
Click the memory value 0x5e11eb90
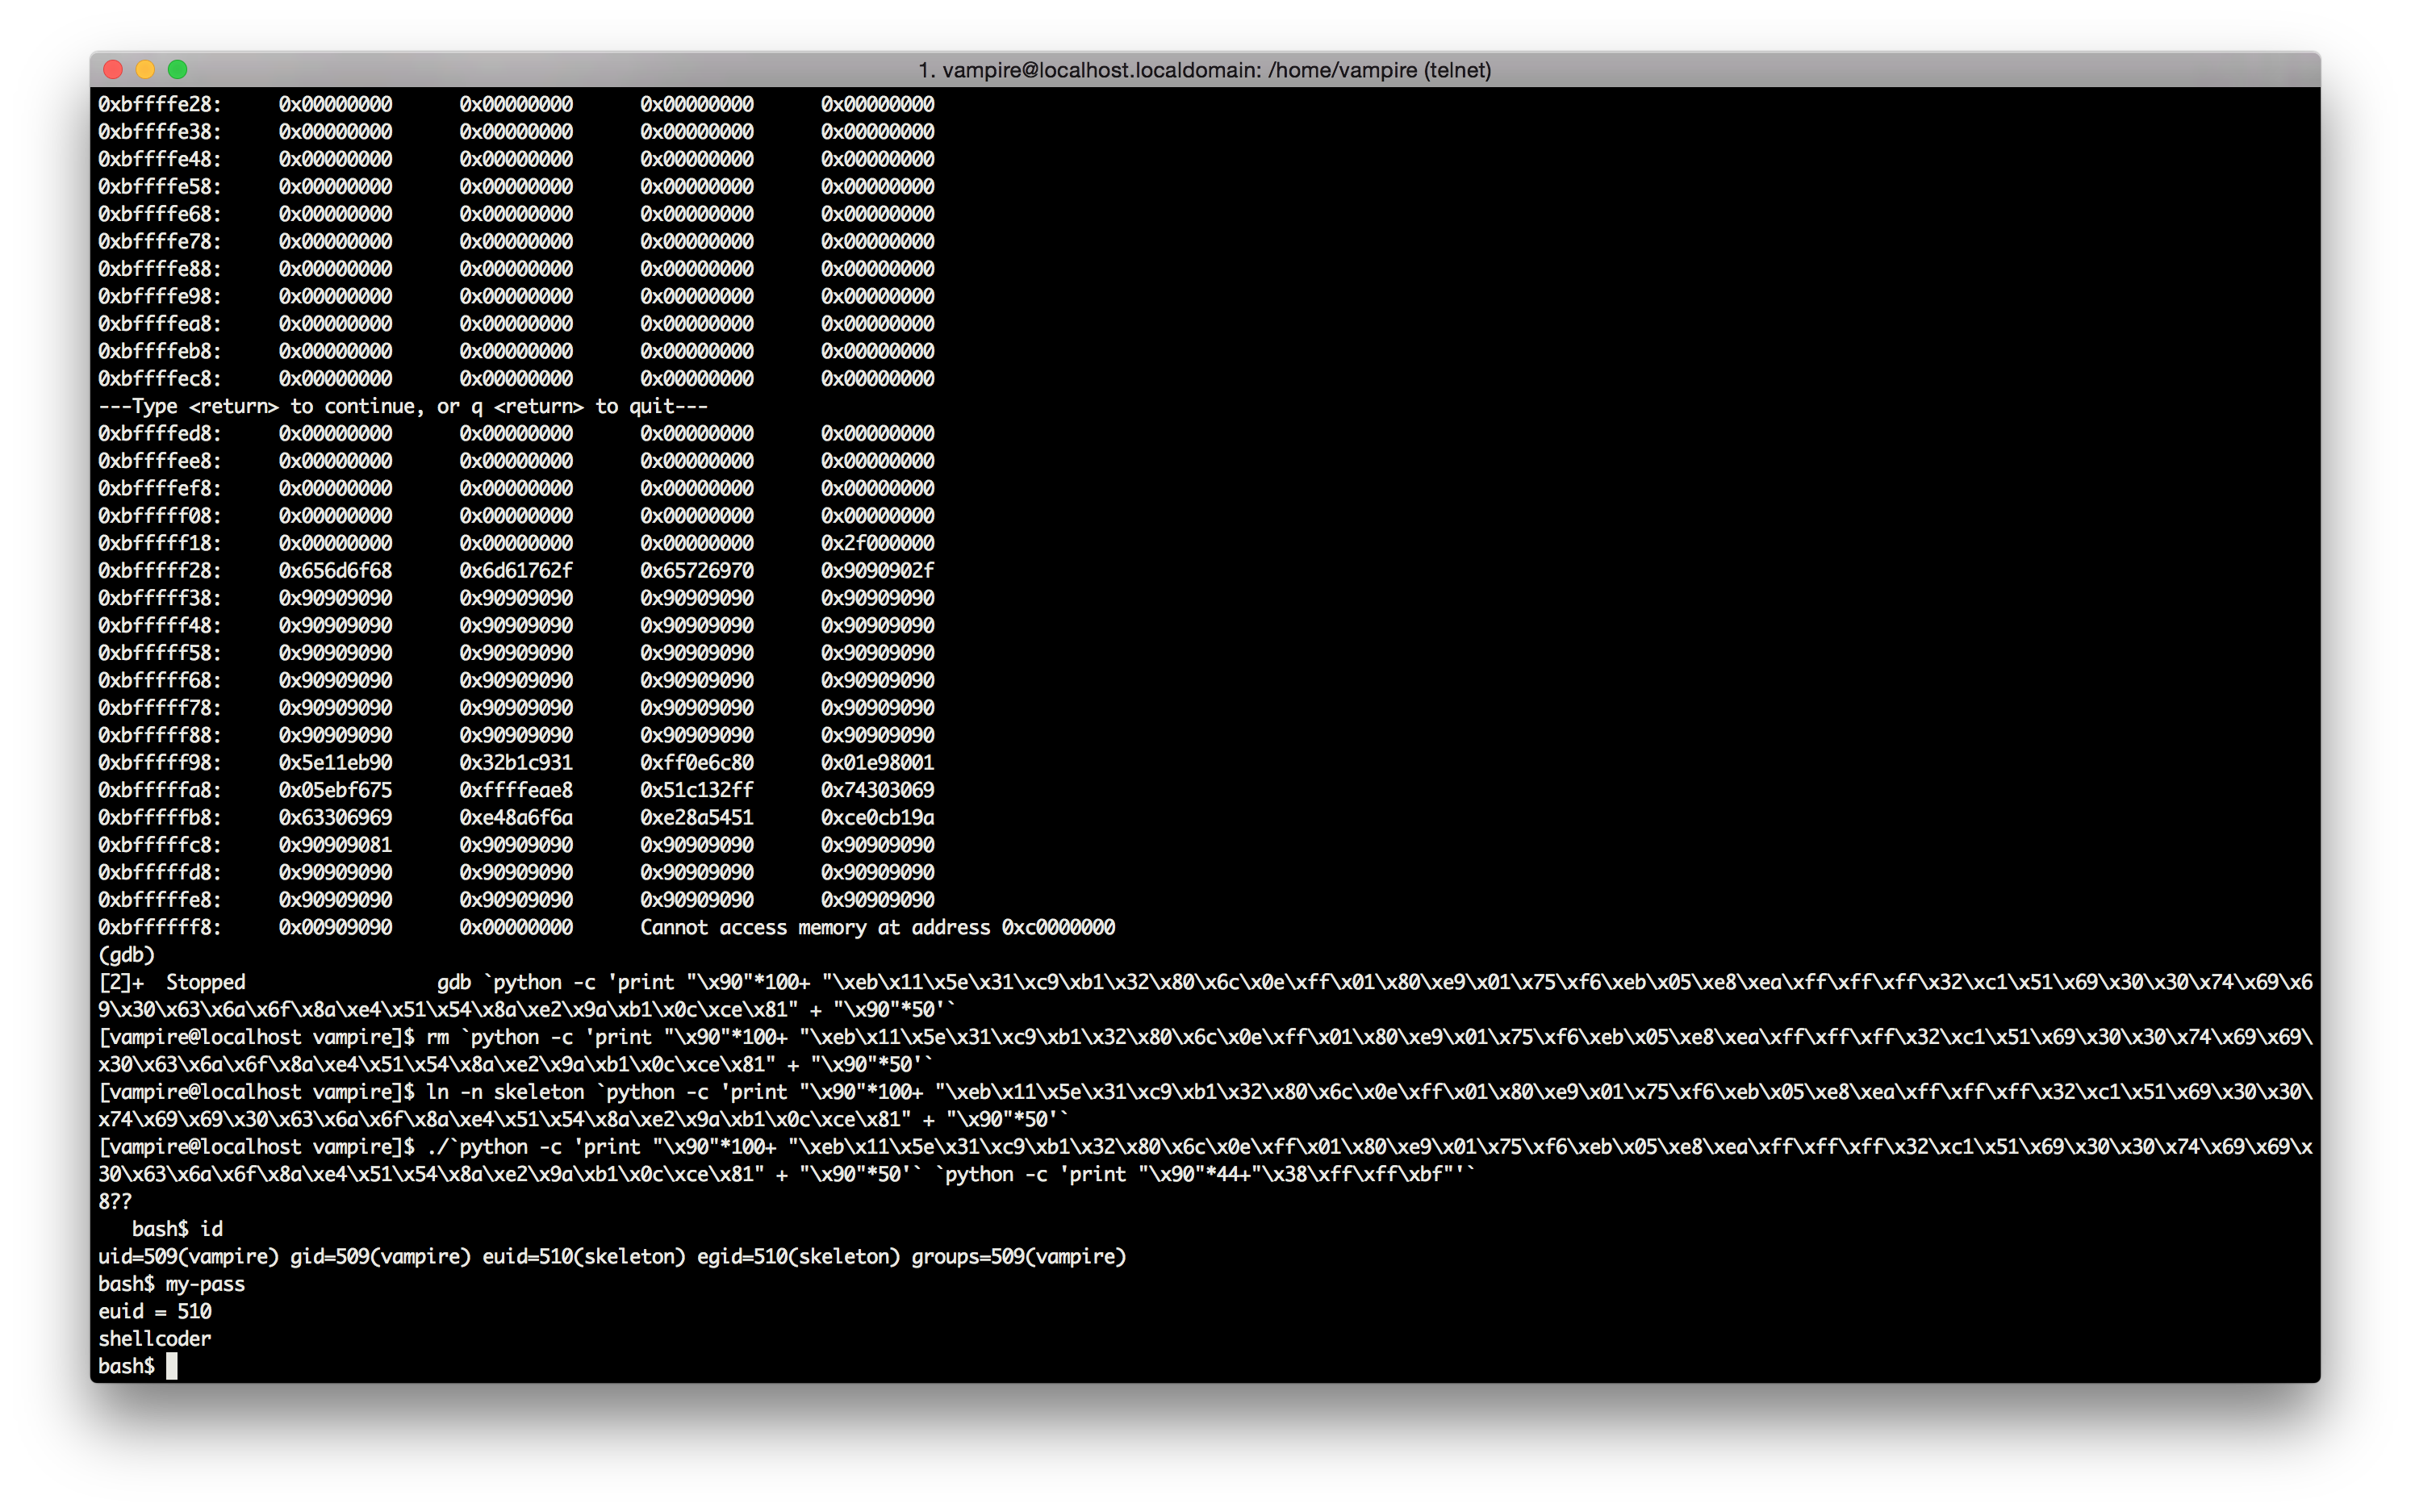pos(335,762)
